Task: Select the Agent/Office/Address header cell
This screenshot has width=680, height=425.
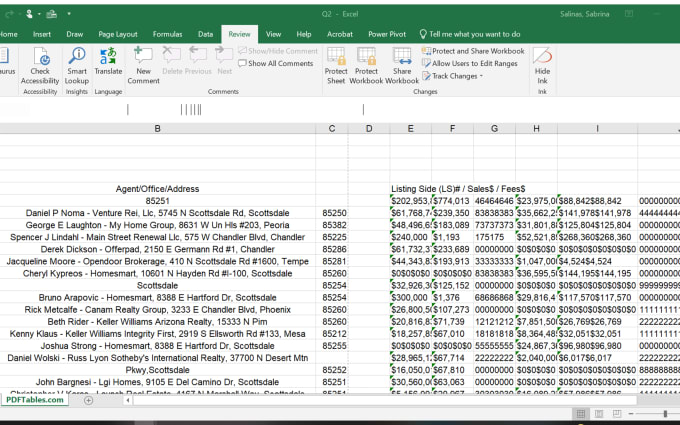Action: point(157,189)
